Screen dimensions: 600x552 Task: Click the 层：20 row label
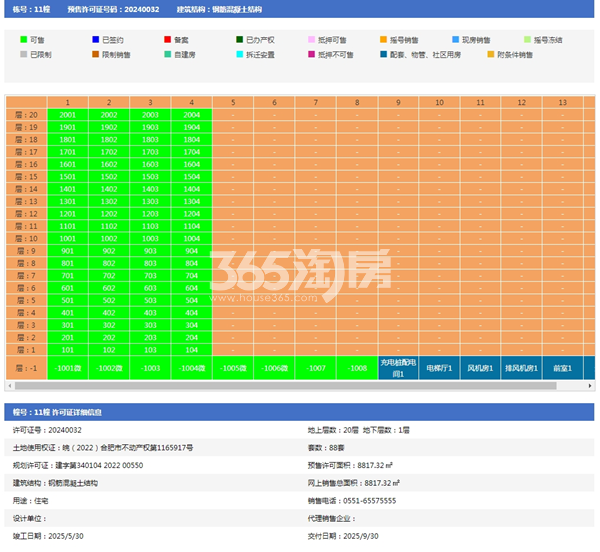coord(26,115)
